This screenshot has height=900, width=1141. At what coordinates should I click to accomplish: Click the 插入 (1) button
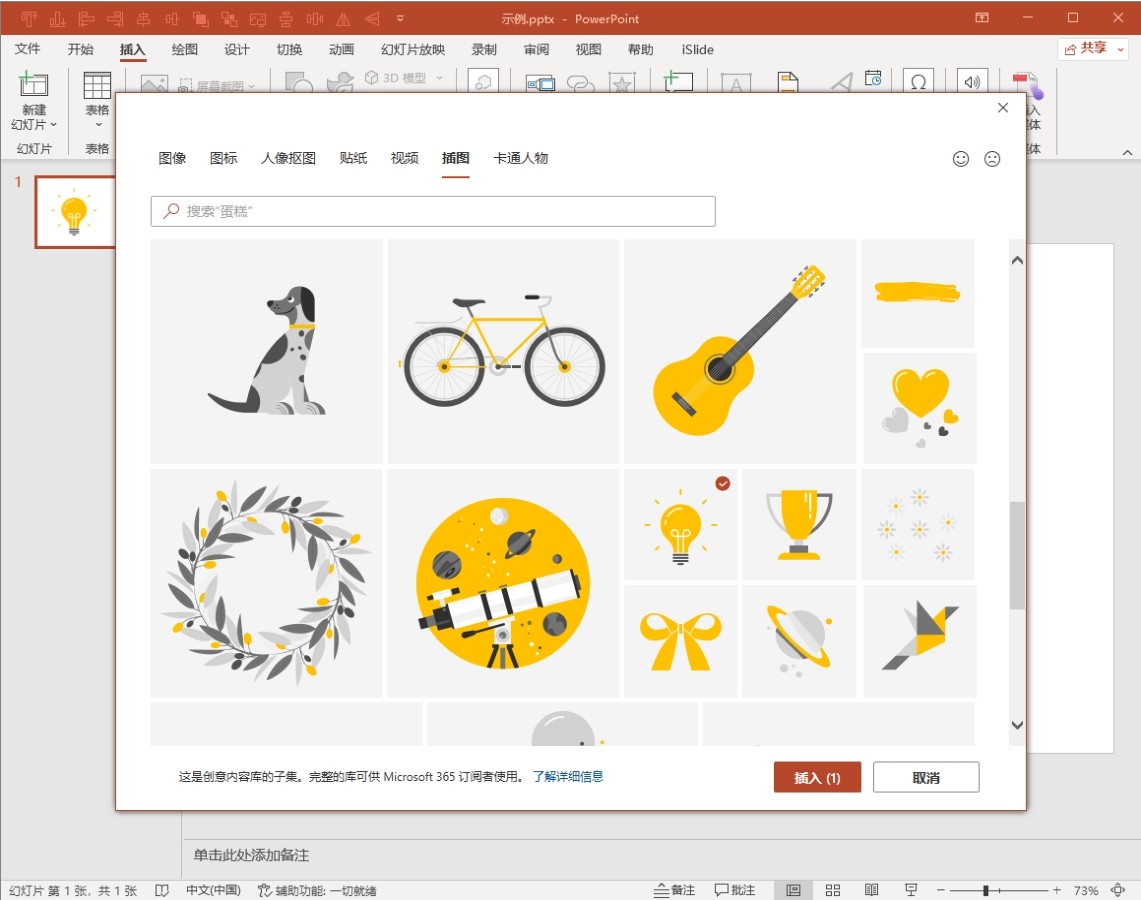(817, 778)
